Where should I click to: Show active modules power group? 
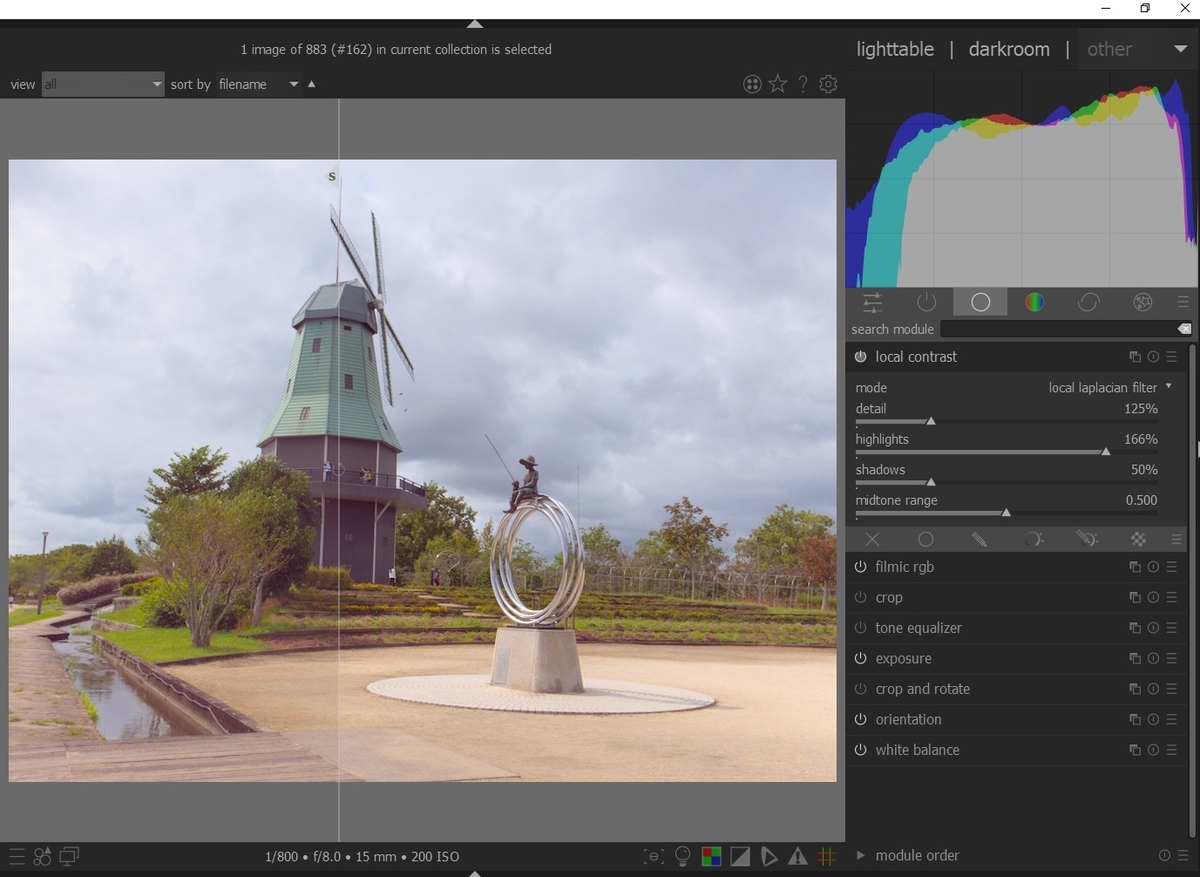click(926, 302)
